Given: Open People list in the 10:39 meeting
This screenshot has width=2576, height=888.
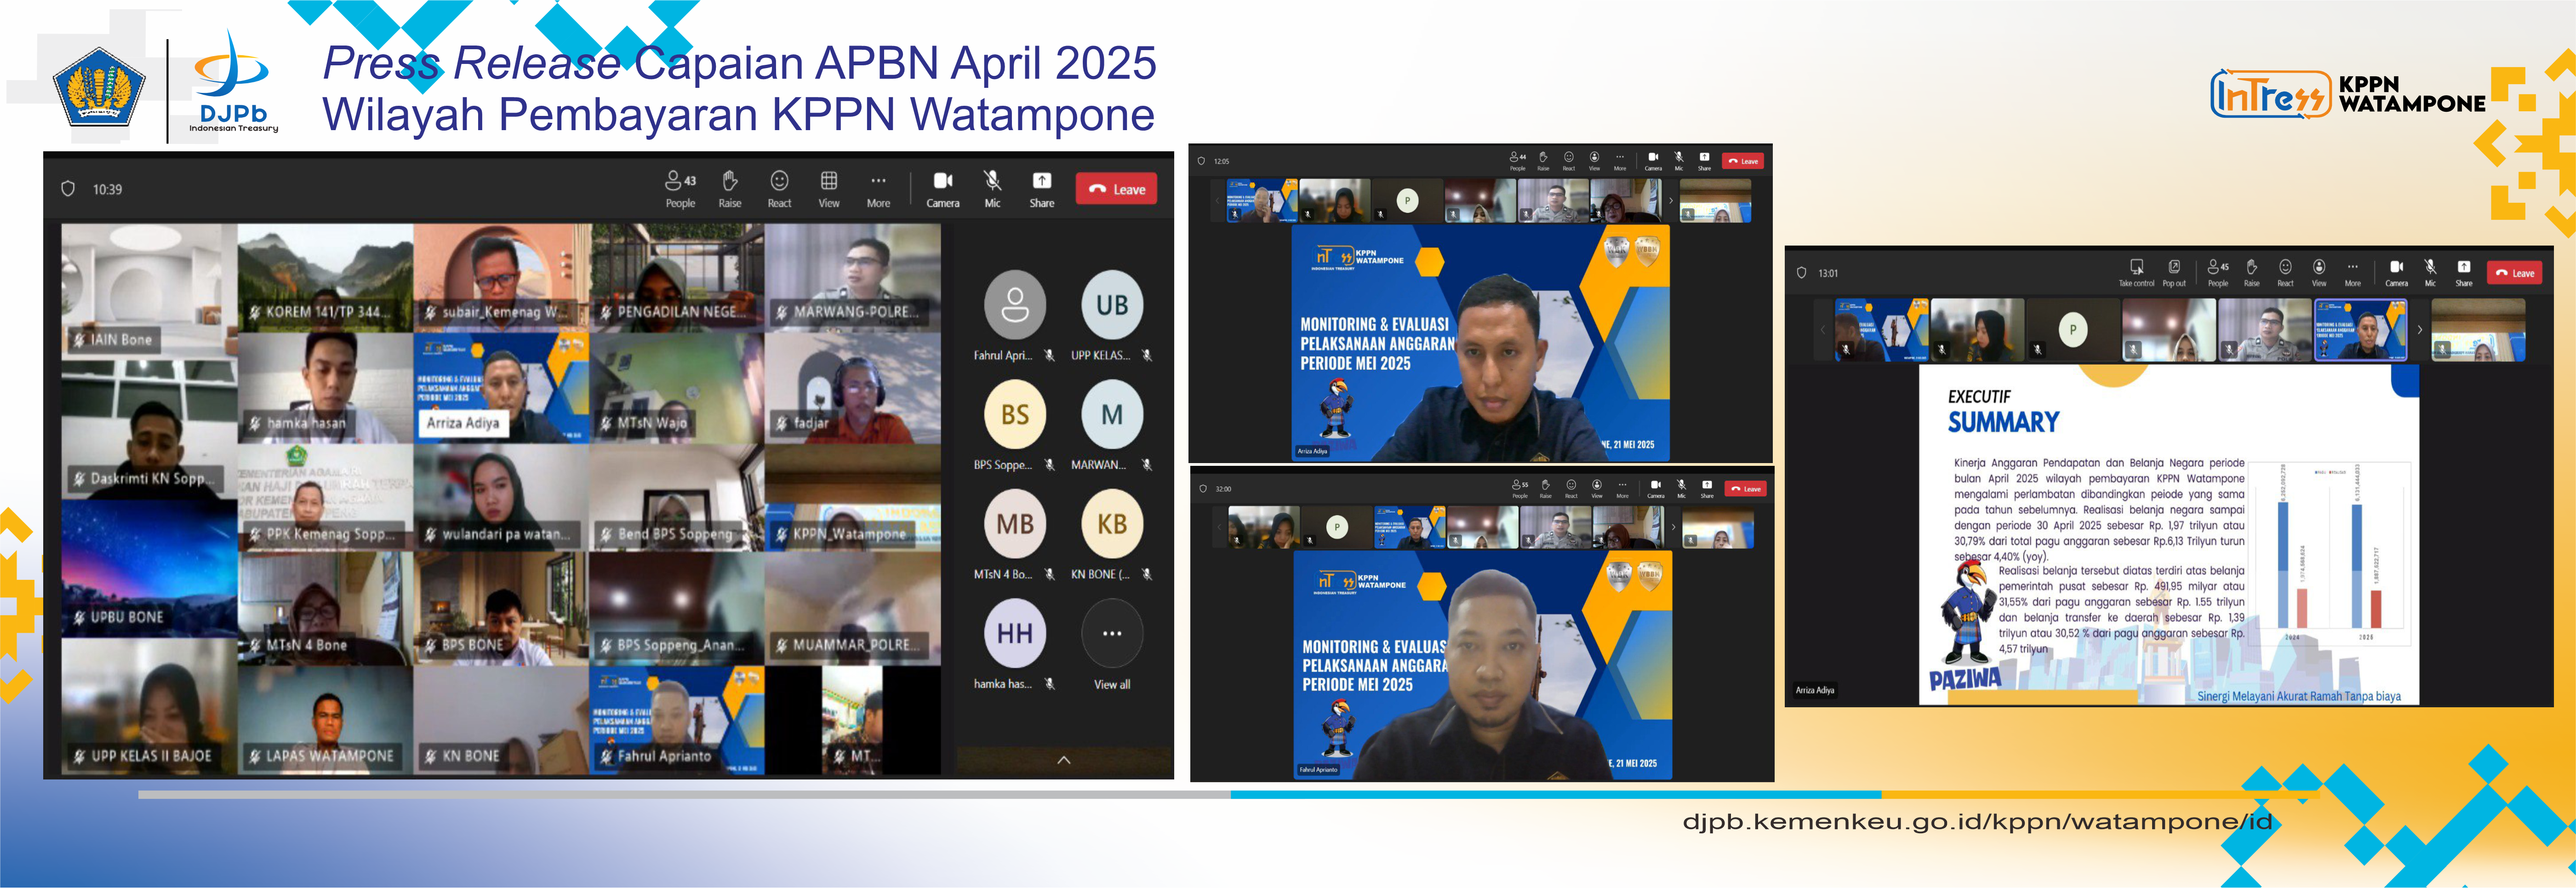Looking at the screenshot, I should point(680,189).
